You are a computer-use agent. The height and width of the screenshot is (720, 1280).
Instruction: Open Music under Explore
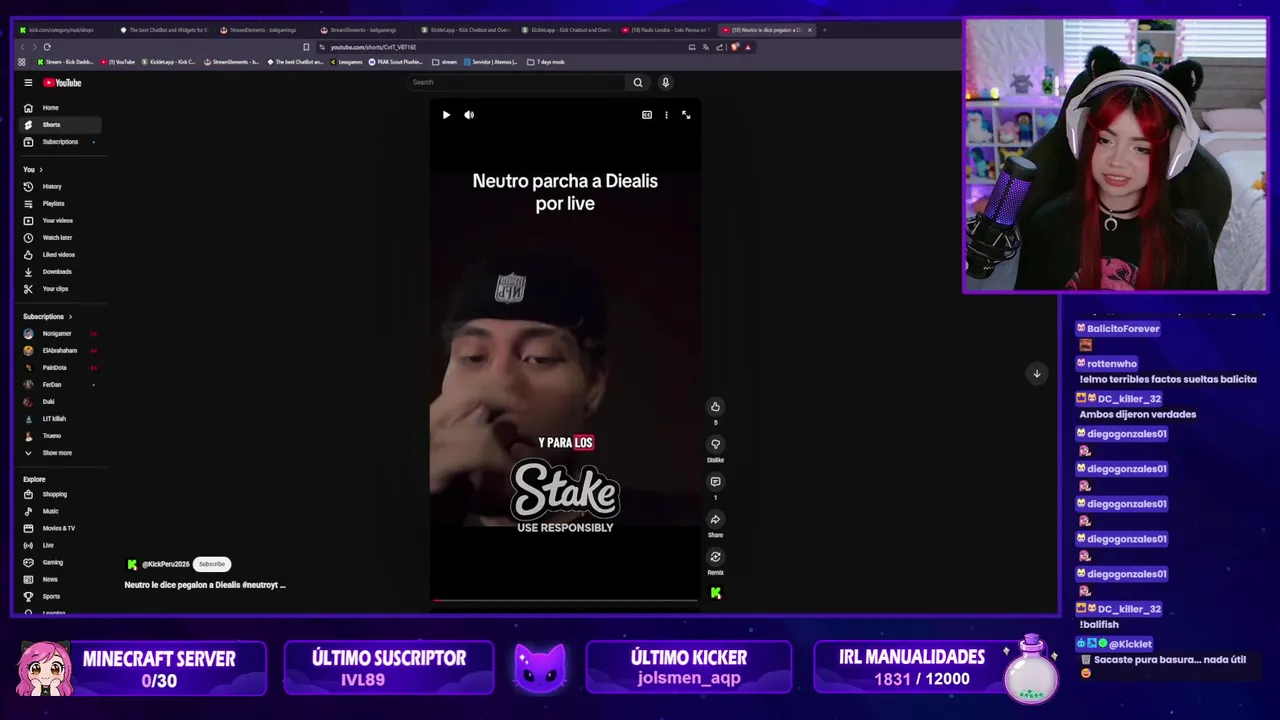[59, 512]
